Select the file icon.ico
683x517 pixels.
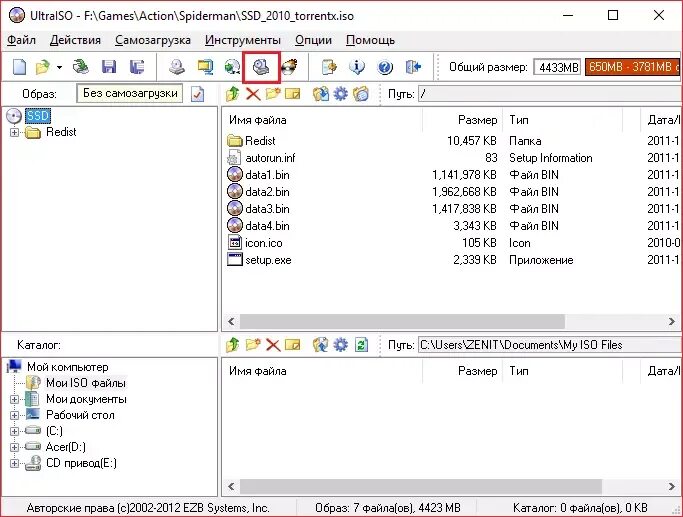264,243
